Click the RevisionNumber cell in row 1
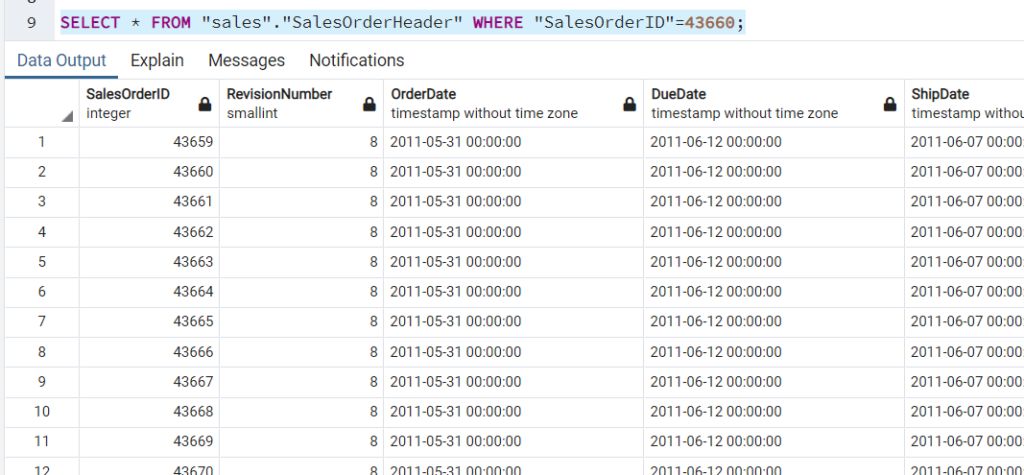This screenshot has height=475, width=1024. pos(302,142)
